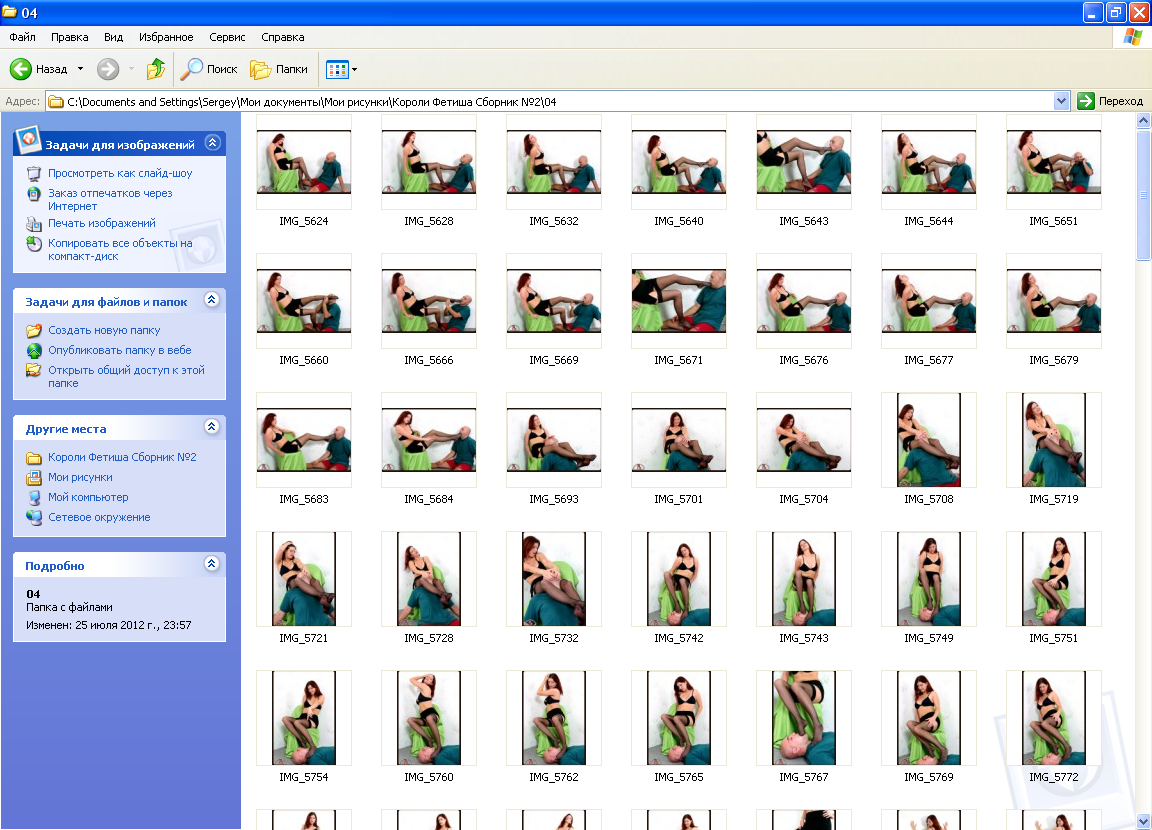The image size is (1152, 830).
Task: Click Заказ отпечатков через Интернет link
Action: [x=110, y=200]
